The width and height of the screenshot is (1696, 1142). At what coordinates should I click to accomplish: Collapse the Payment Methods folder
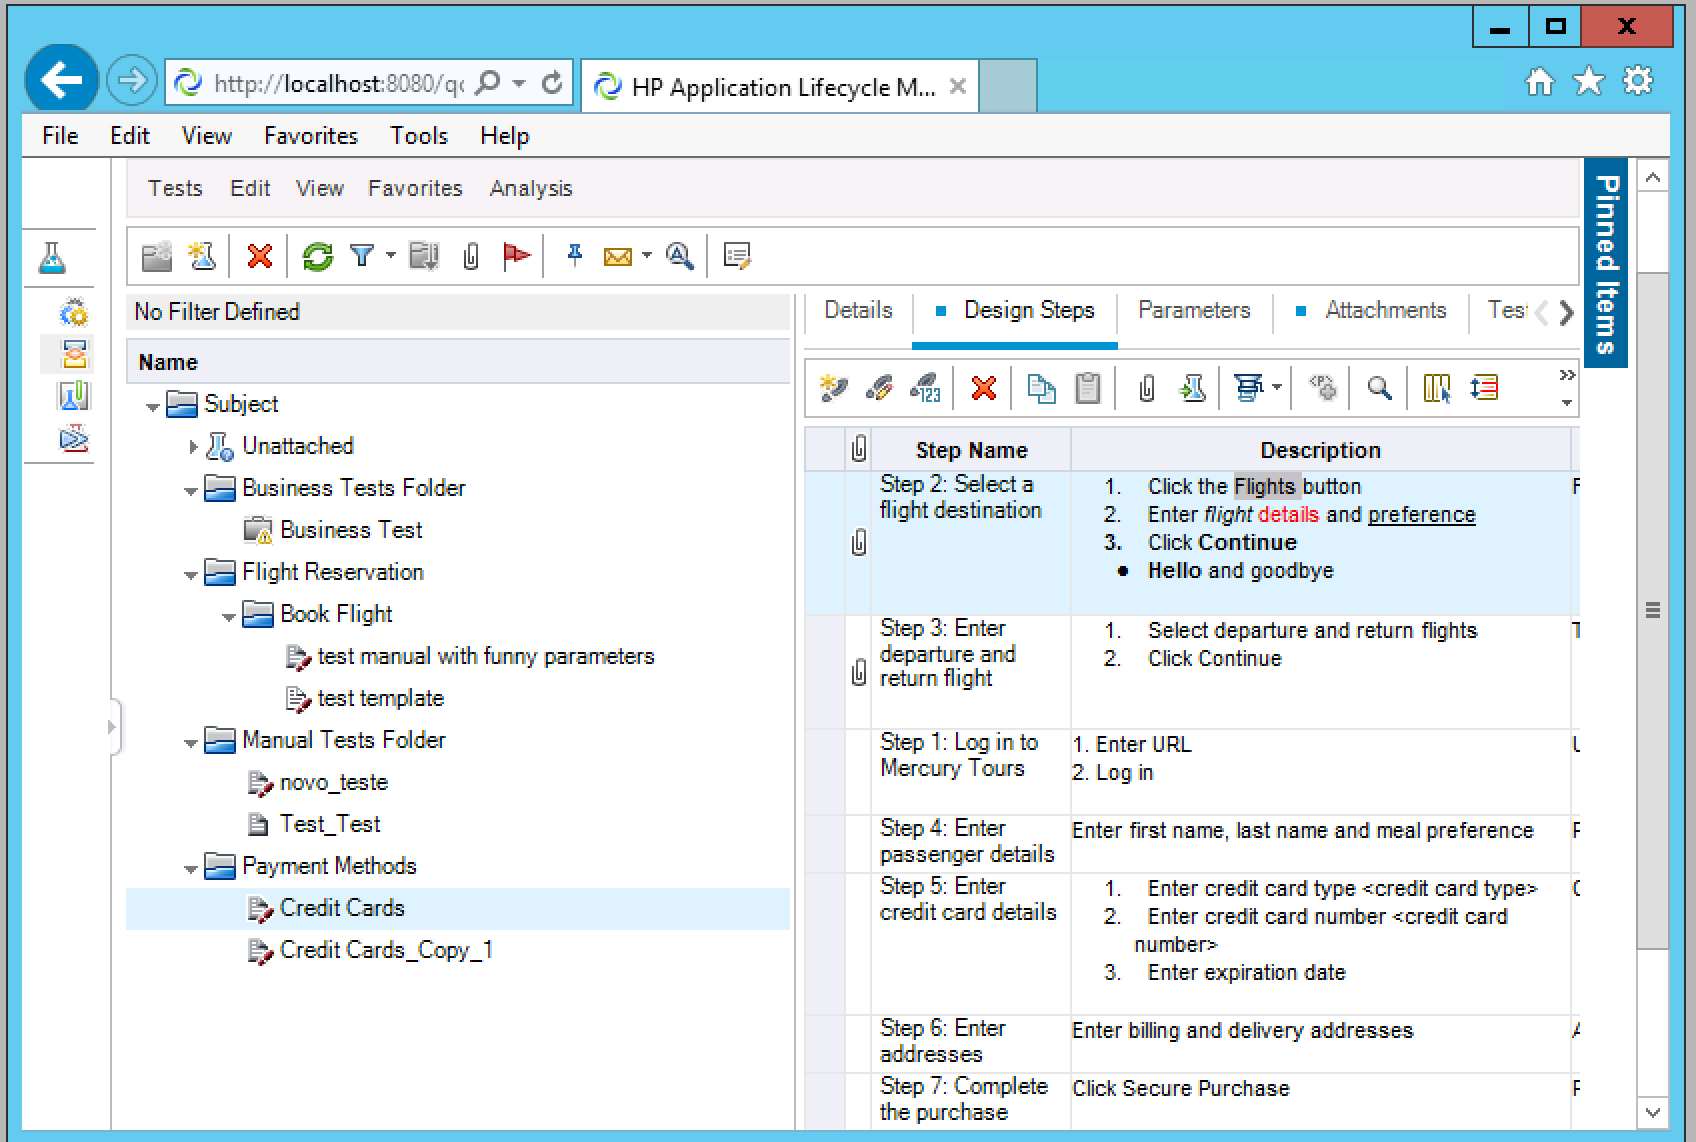191,869
